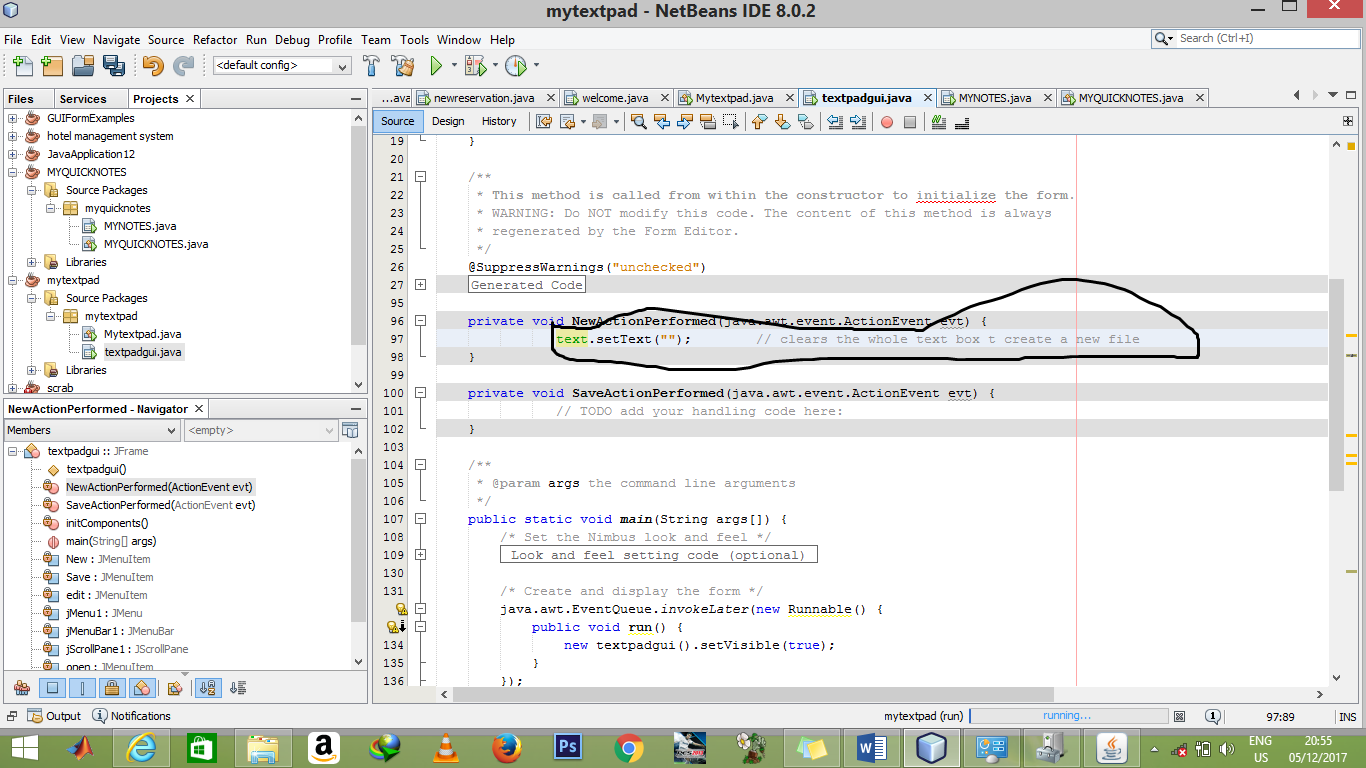Click the New Project toolbar icon
Image resolution: width=1366 pixels, height=768 pixels.
[x=52, y=66]
